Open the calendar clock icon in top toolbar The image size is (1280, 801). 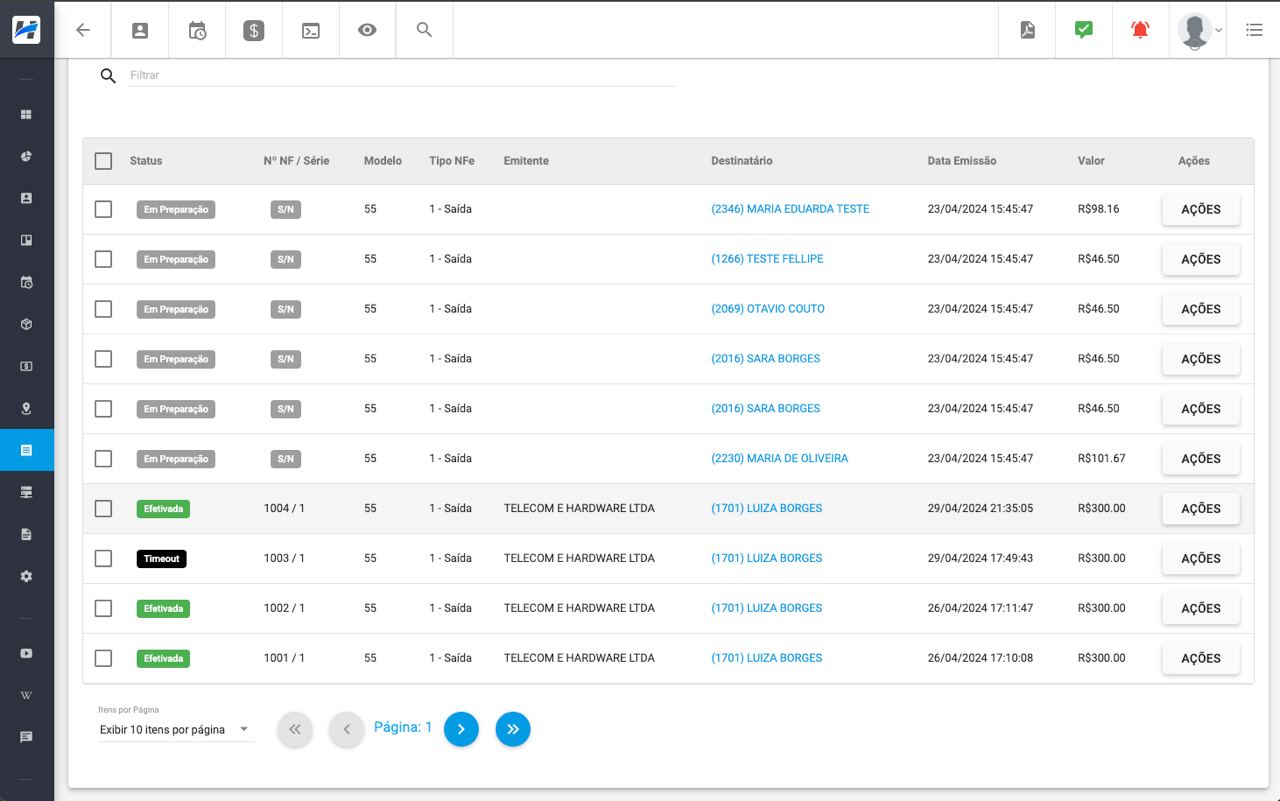point(197,30)
